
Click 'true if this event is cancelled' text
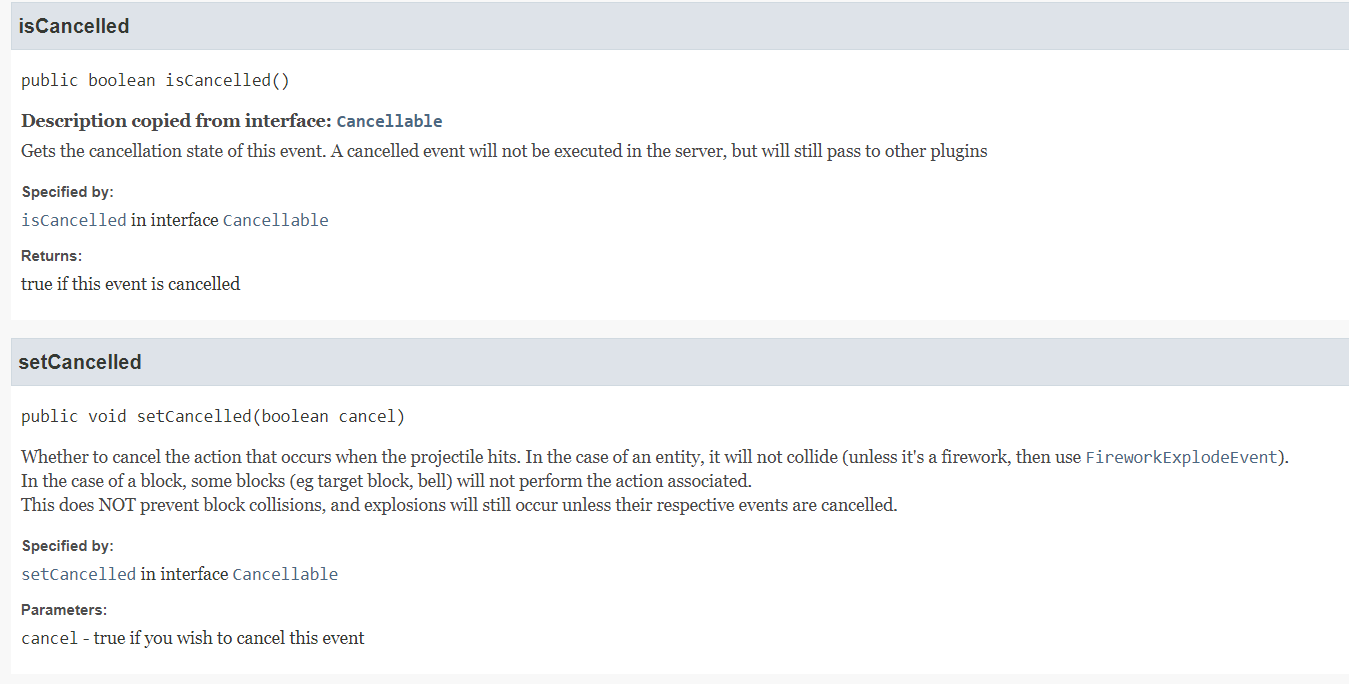[131, 284]
